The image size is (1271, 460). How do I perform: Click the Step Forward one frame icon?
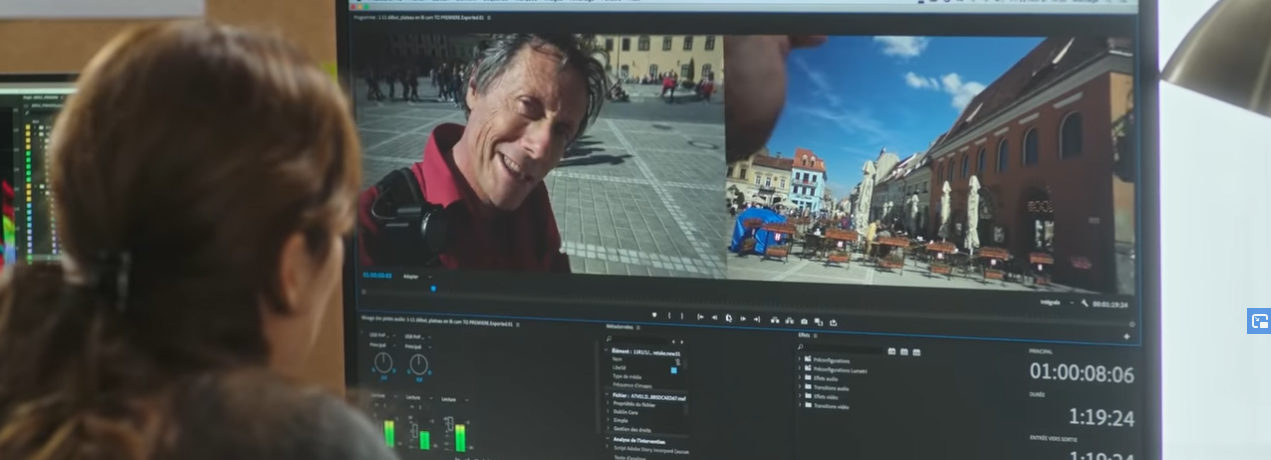(x=743, y=318)
